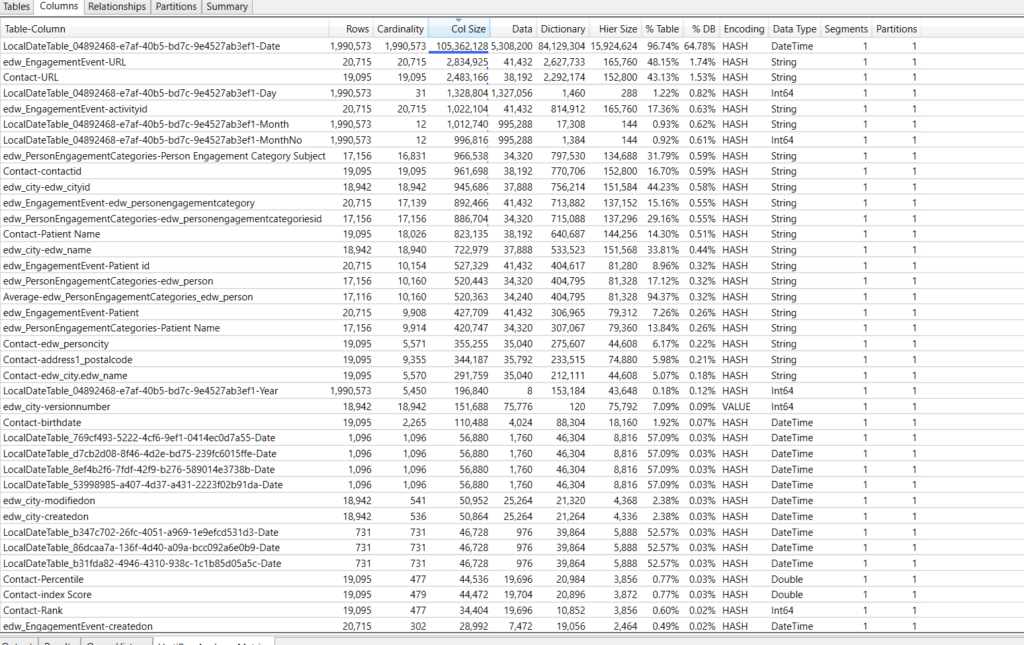Select the edw_city-versionnumber row

coord(150,406)
